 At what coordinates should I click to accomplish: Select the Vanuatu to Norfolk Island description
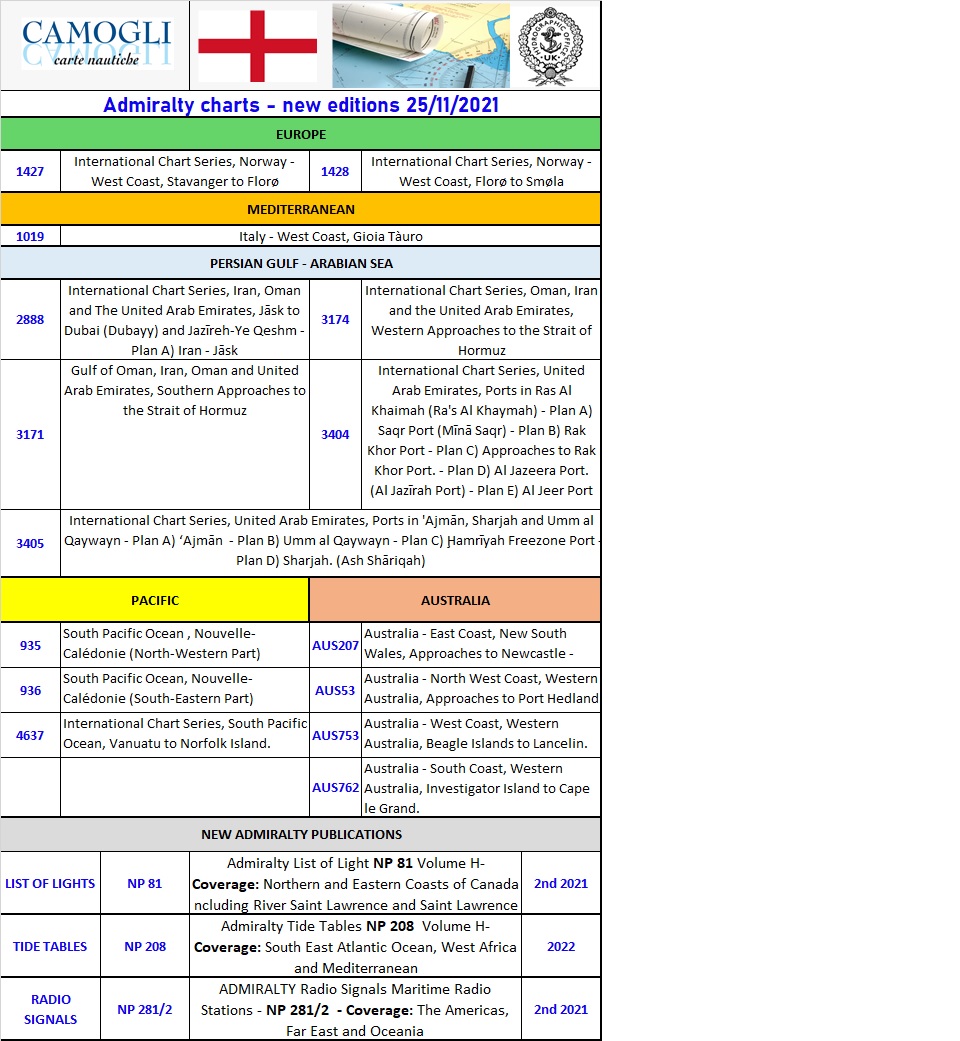tap(185, 734)
